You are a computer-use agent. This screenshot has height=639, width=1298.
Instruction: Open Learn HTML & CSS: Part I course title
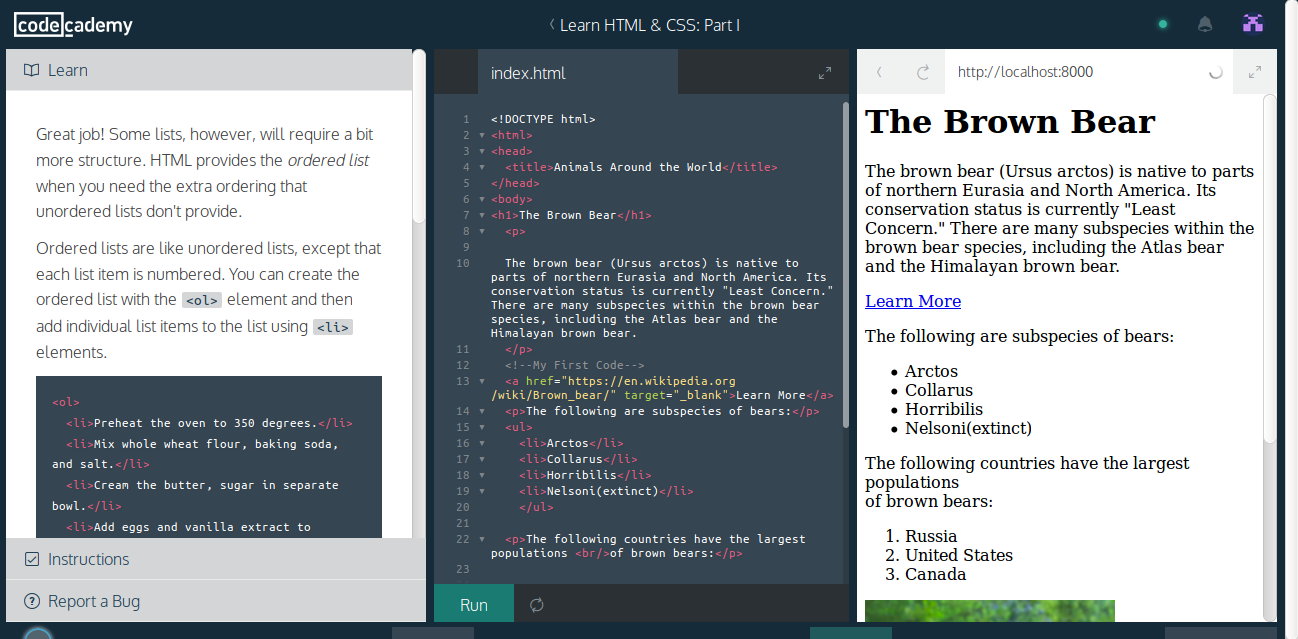(x=650, y=25)
